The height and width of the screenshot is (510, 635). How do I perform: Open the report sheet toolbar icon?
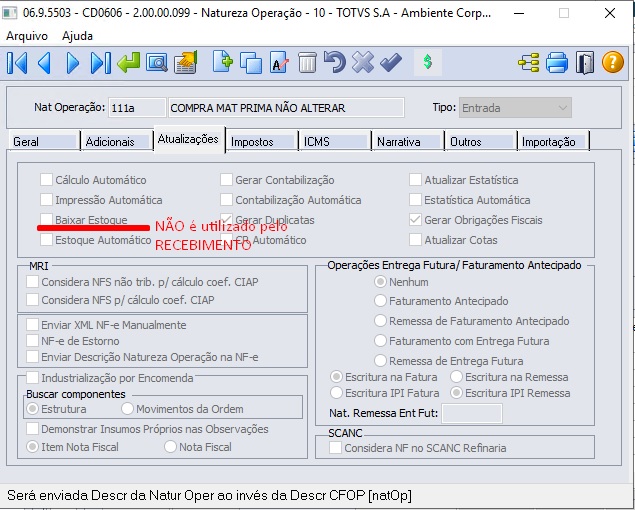pos(185,62)
